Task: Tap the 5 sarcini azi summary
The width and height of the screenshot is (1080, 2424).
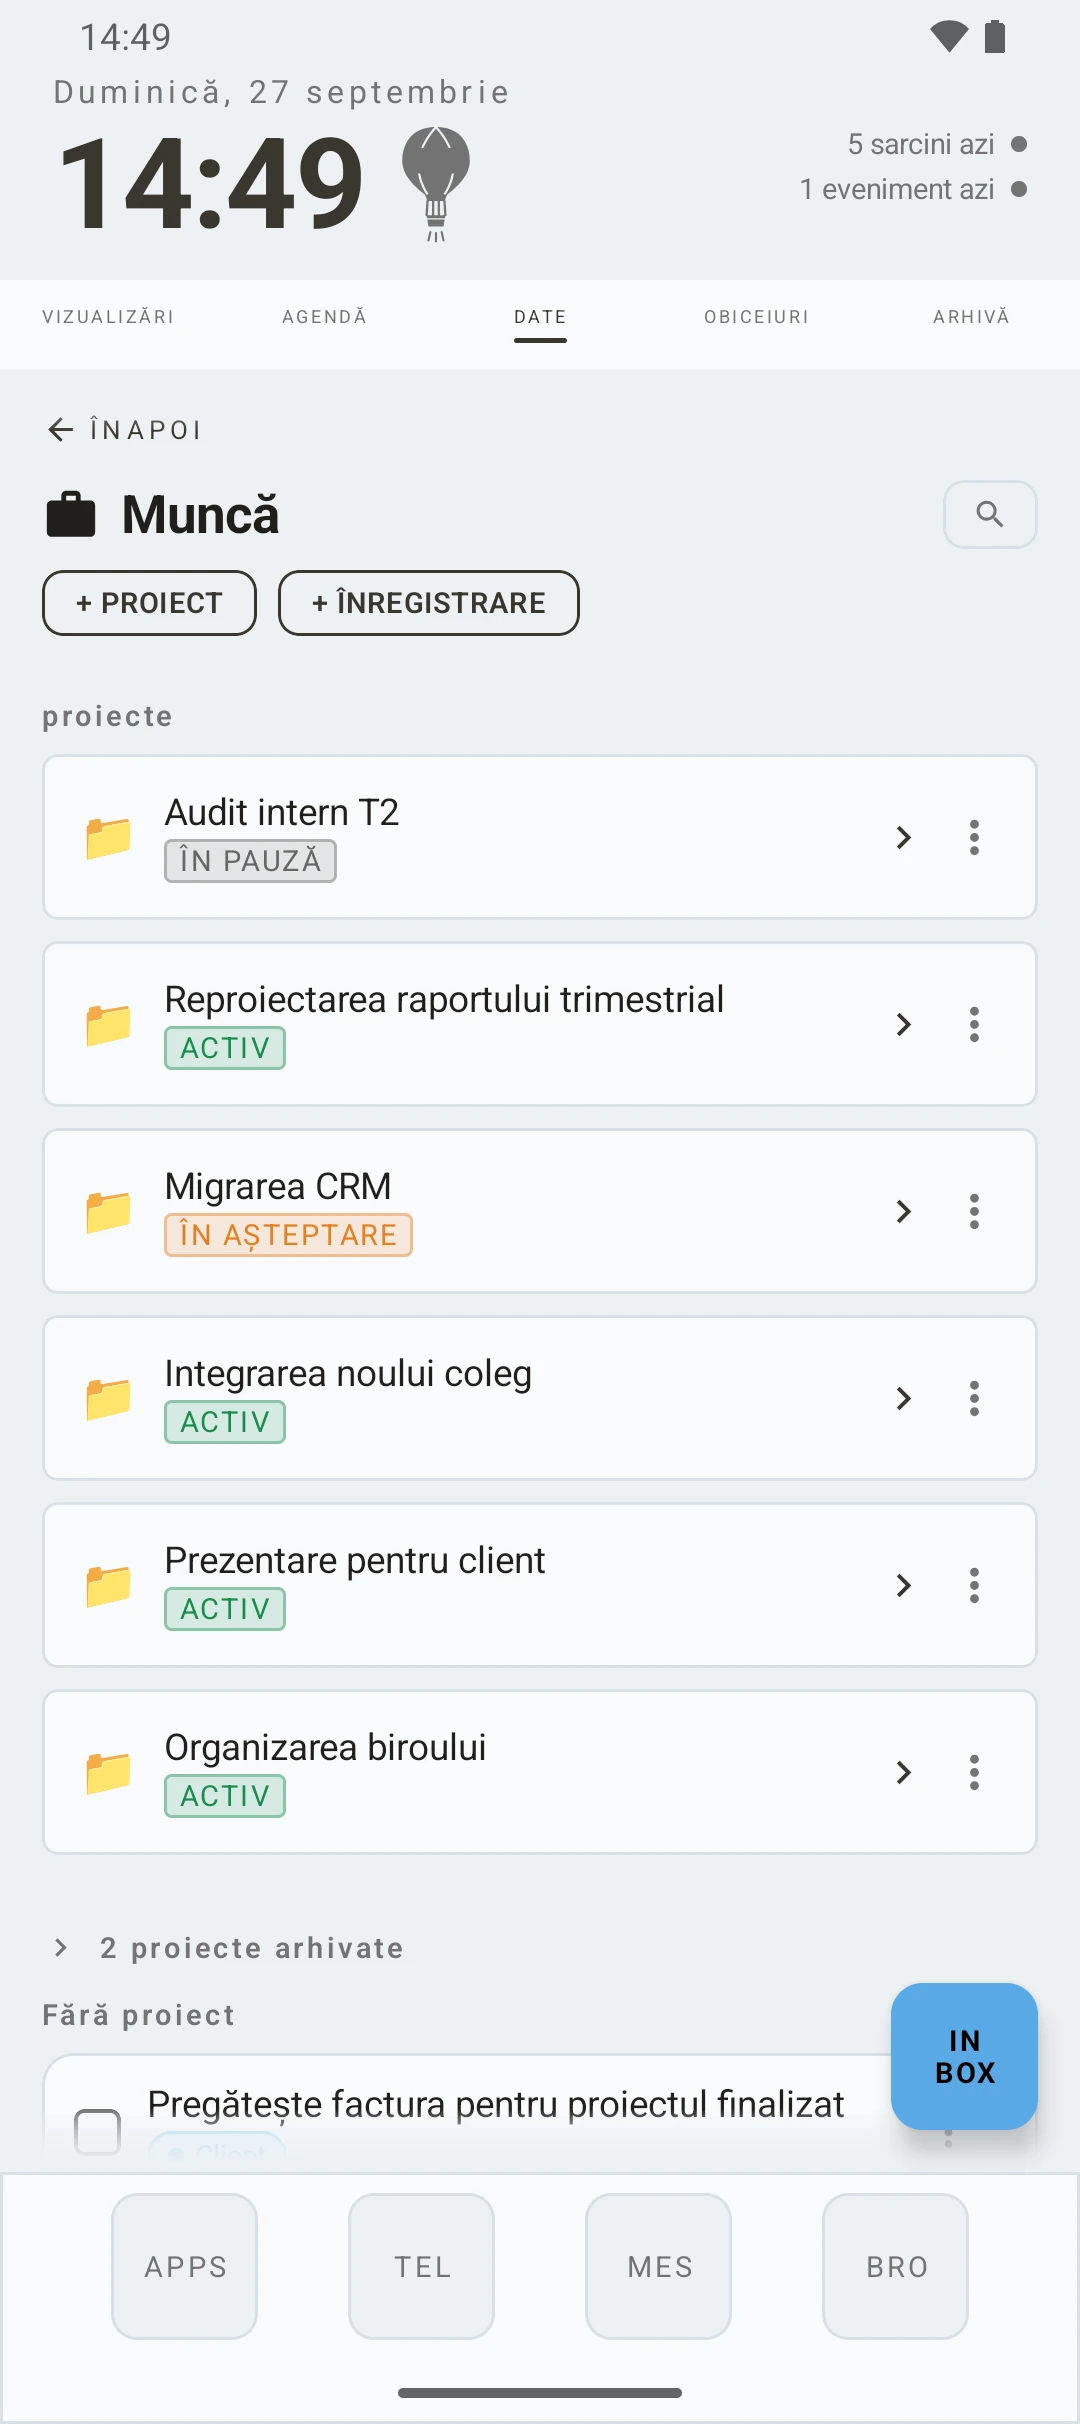Action: pyautogui.click(x=937, y=144)
